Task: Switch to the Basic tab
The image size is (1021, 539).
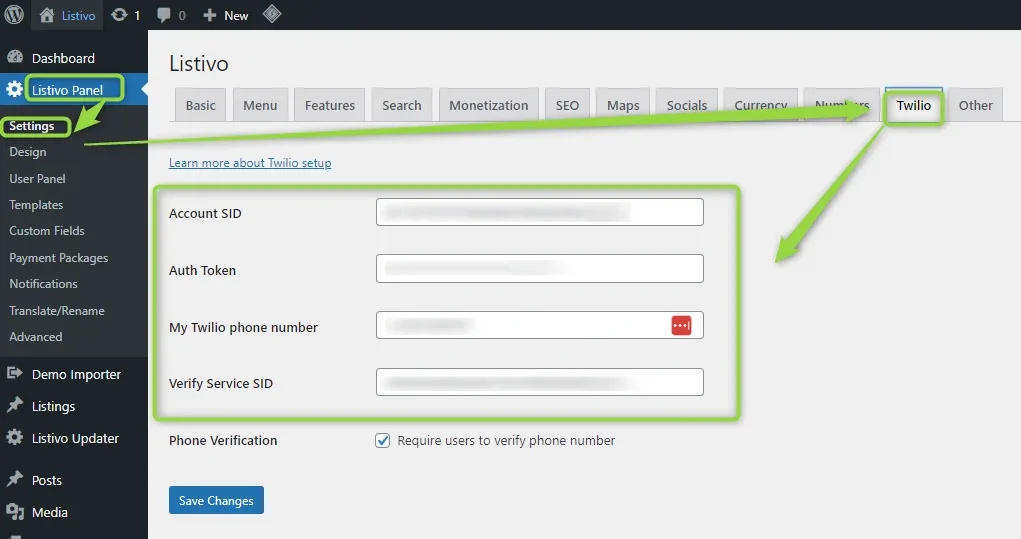Action: 201,105
